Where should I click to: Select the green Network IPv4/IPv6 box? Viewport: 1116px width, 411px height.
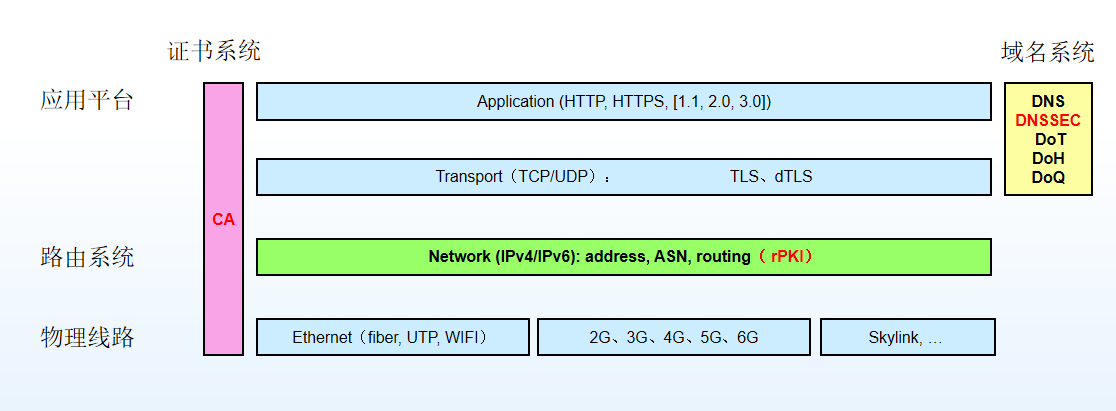623,257
